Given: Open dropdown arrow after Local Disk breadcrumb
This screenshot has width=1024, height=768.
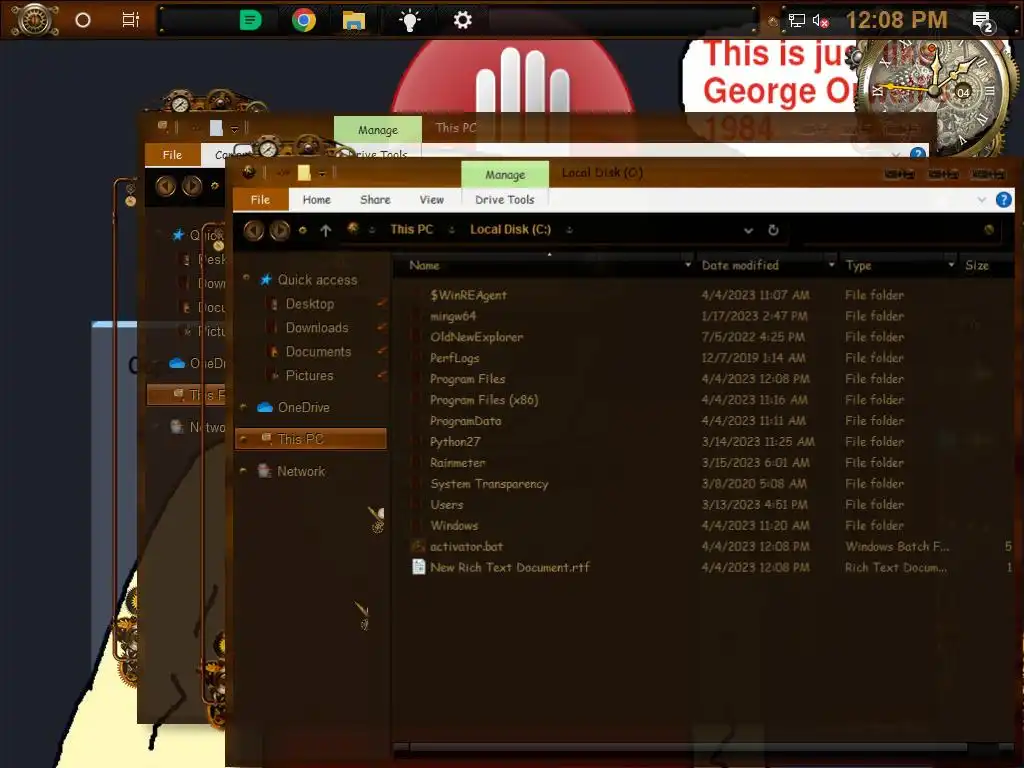Looking at the screenshot, I should pyautogui.click(x=569, y=230).
